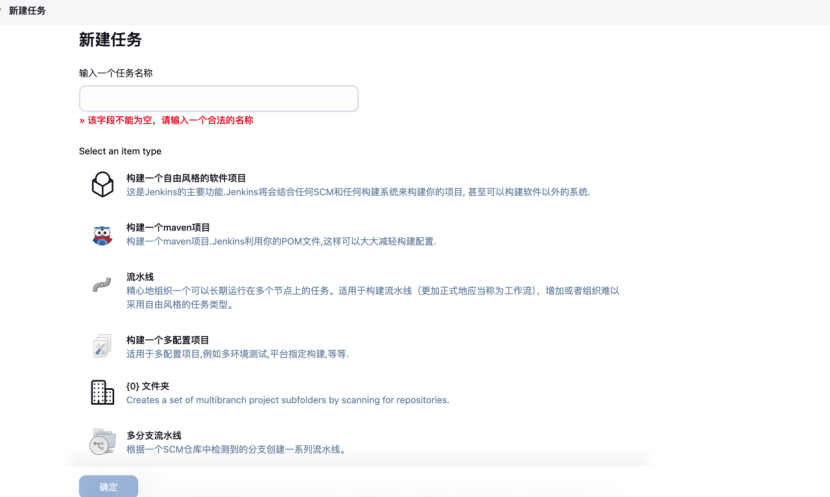Viewport: 830px width, 497px height.
Task: Choose the {0} 文件夹 item title
Action: click(148, 386)
